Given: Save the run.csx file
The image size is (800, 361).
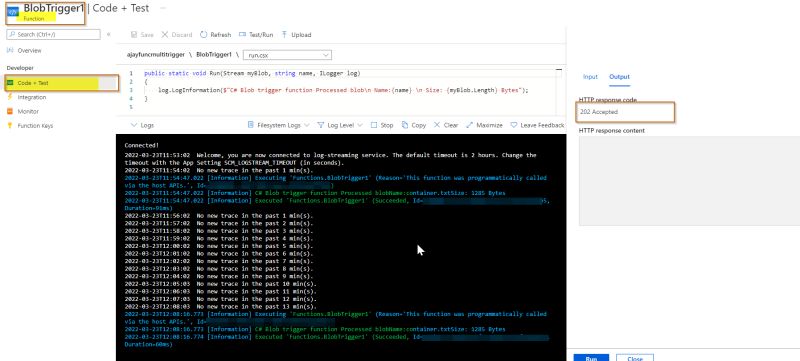Looking at the screenshot, I should (142, 35).
